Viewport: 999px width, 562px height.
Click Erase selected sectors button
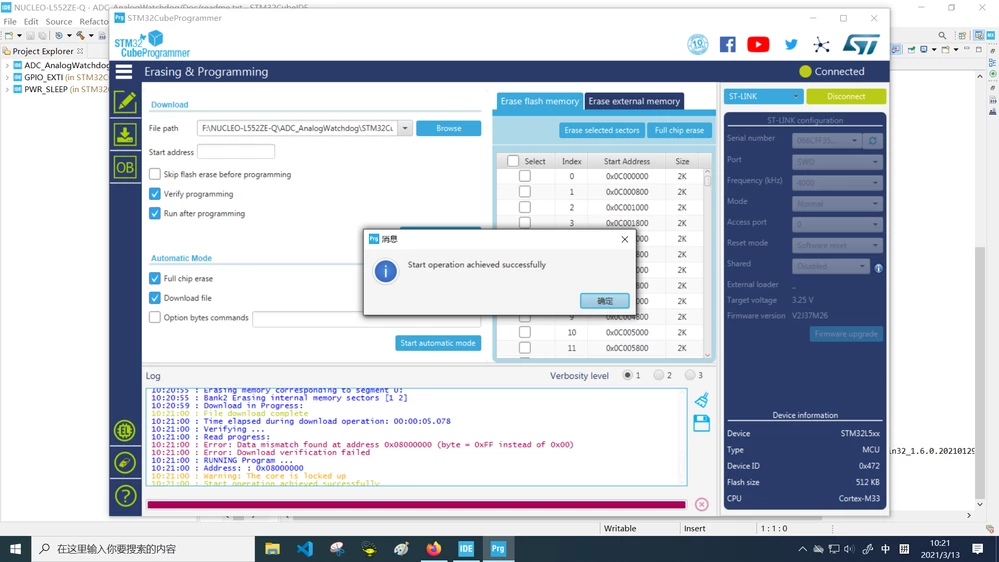(601, 130)
